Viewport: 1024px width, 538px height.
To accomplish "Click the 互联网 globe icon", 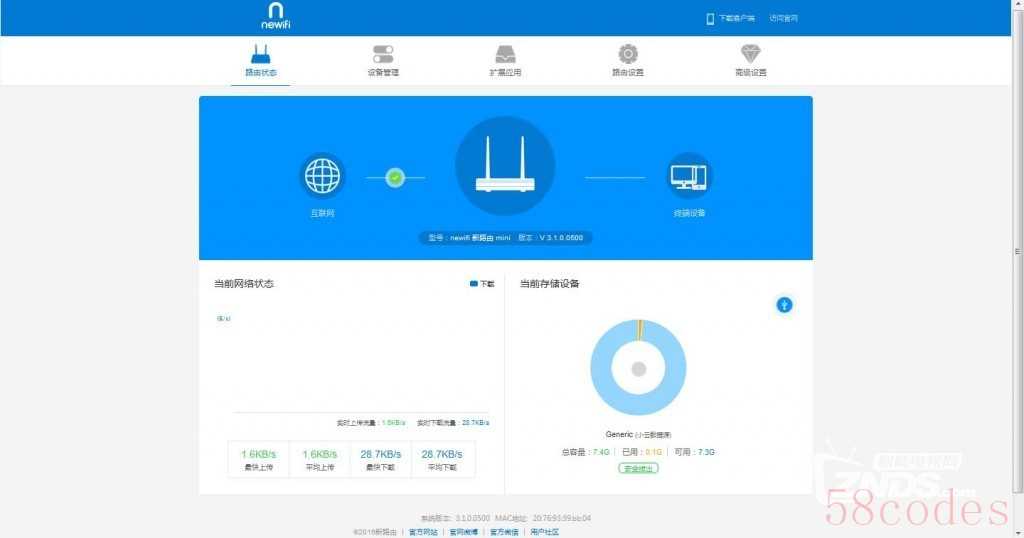I will tap(322, 177).
